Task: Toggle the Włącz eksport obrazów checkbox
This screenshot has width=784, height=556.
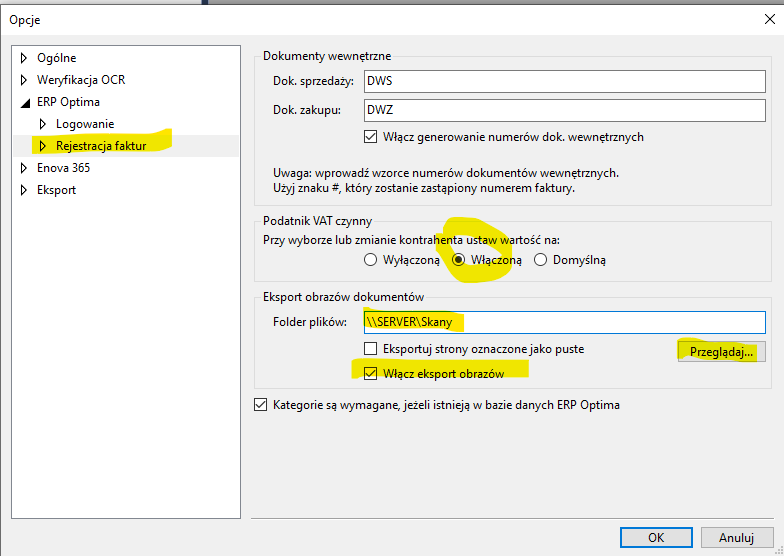Action: tap(370, 374)
